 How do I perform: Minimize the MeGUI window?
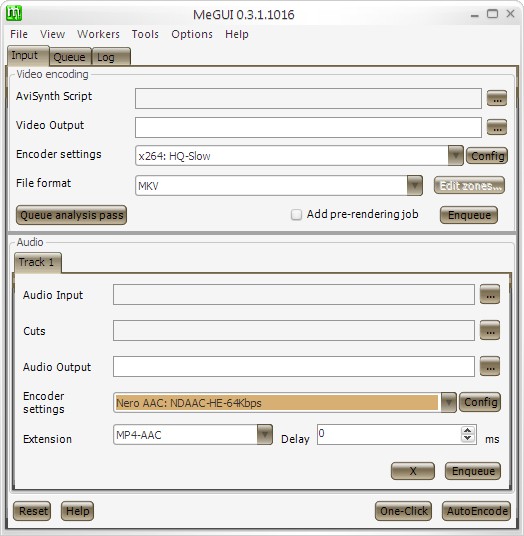pos(474,15)
